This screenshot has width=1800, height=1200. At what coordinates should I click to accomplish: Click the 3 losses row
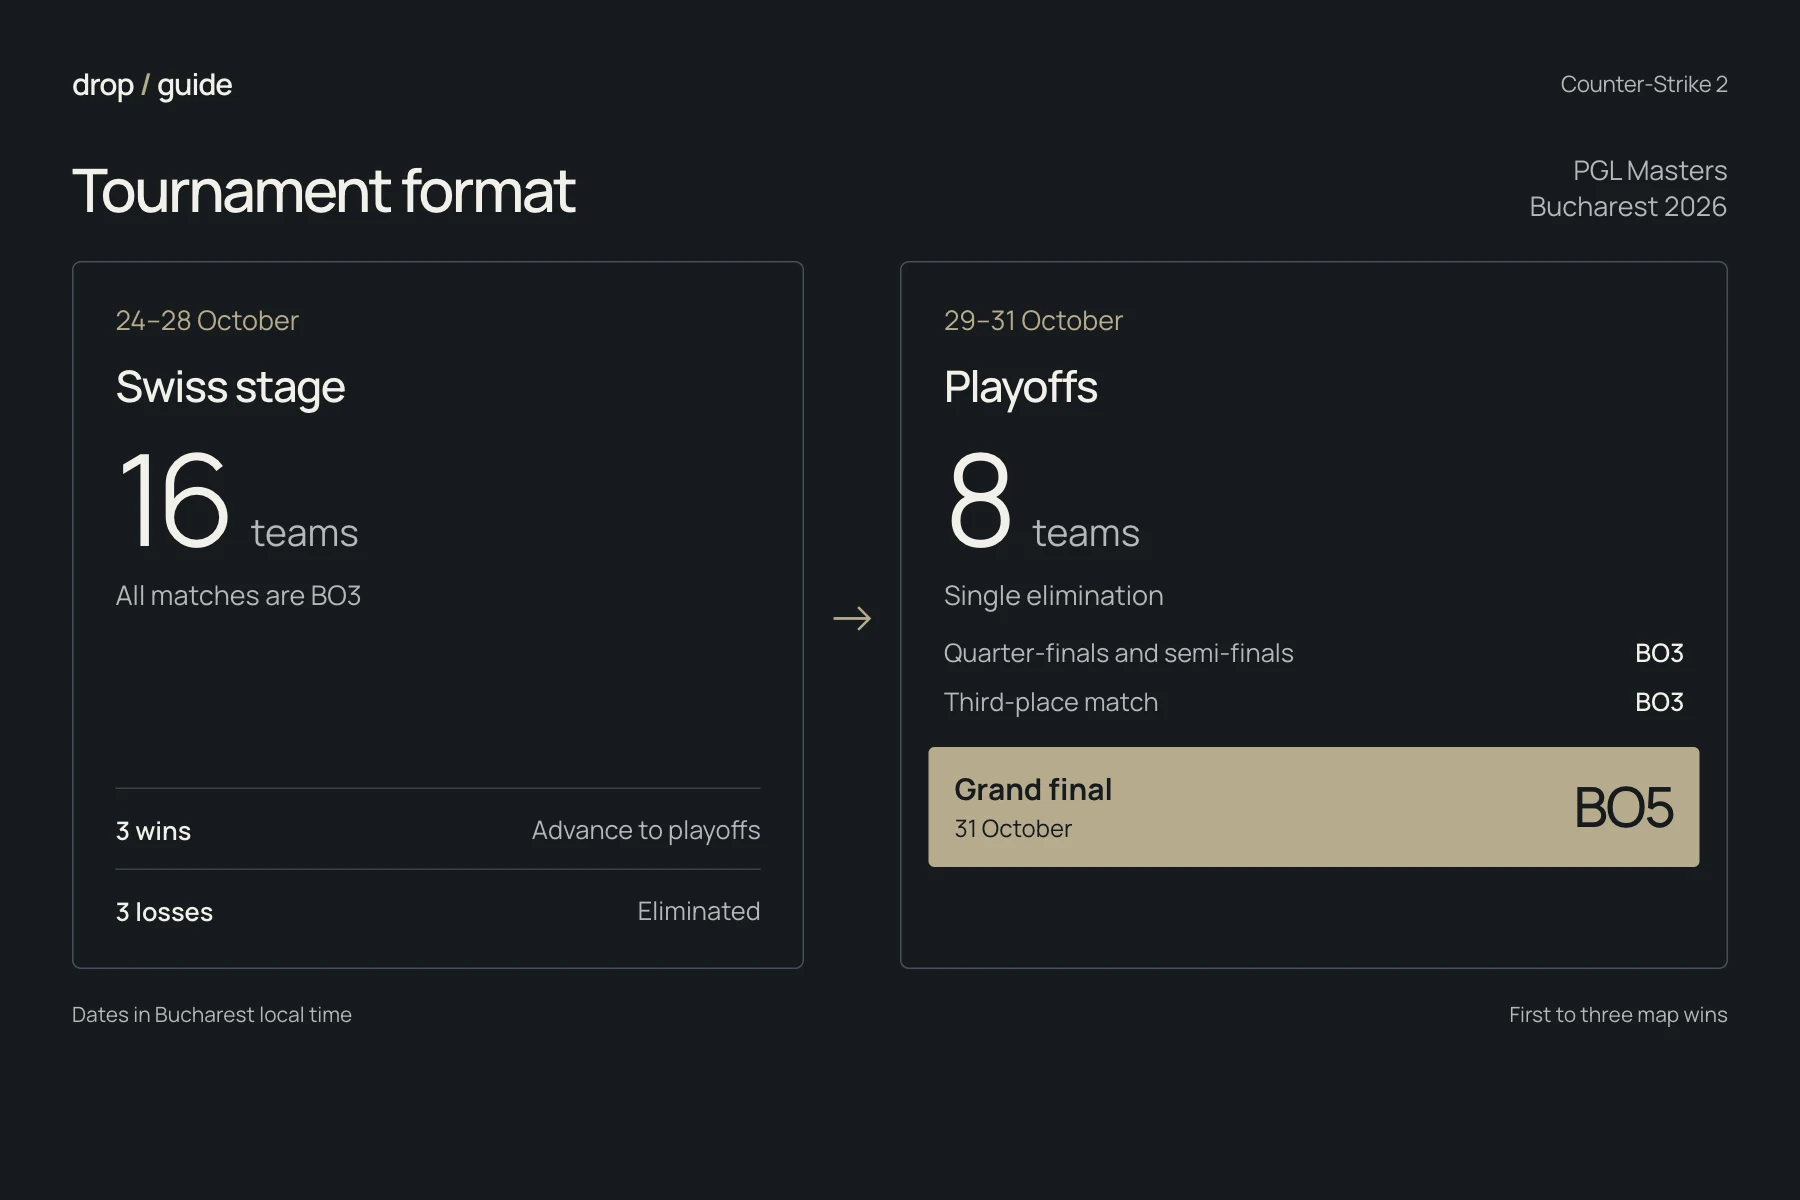(438, 911)
